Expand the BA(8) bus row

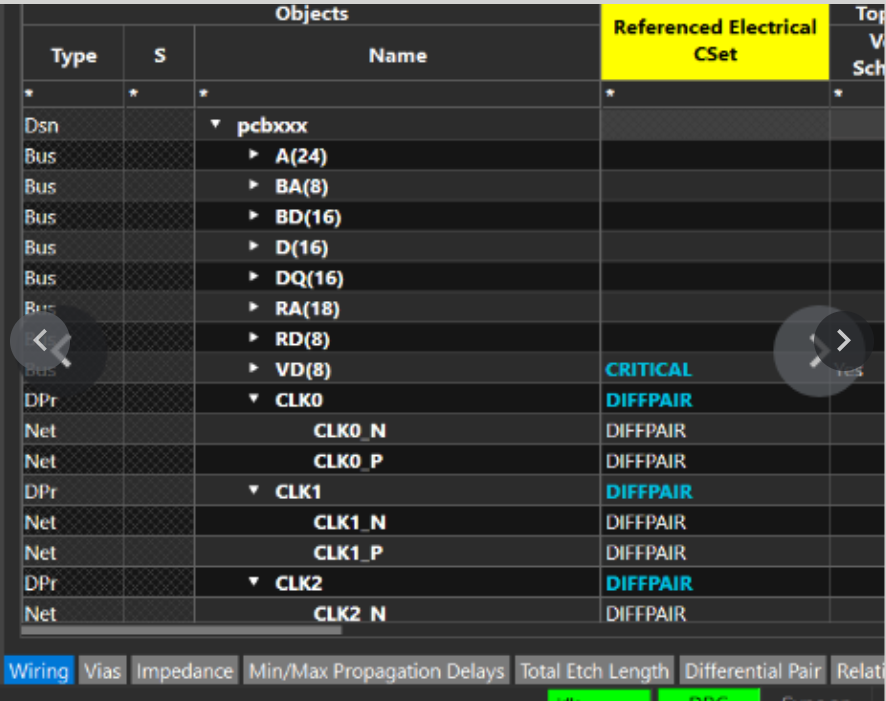click(x=254, y=186)
